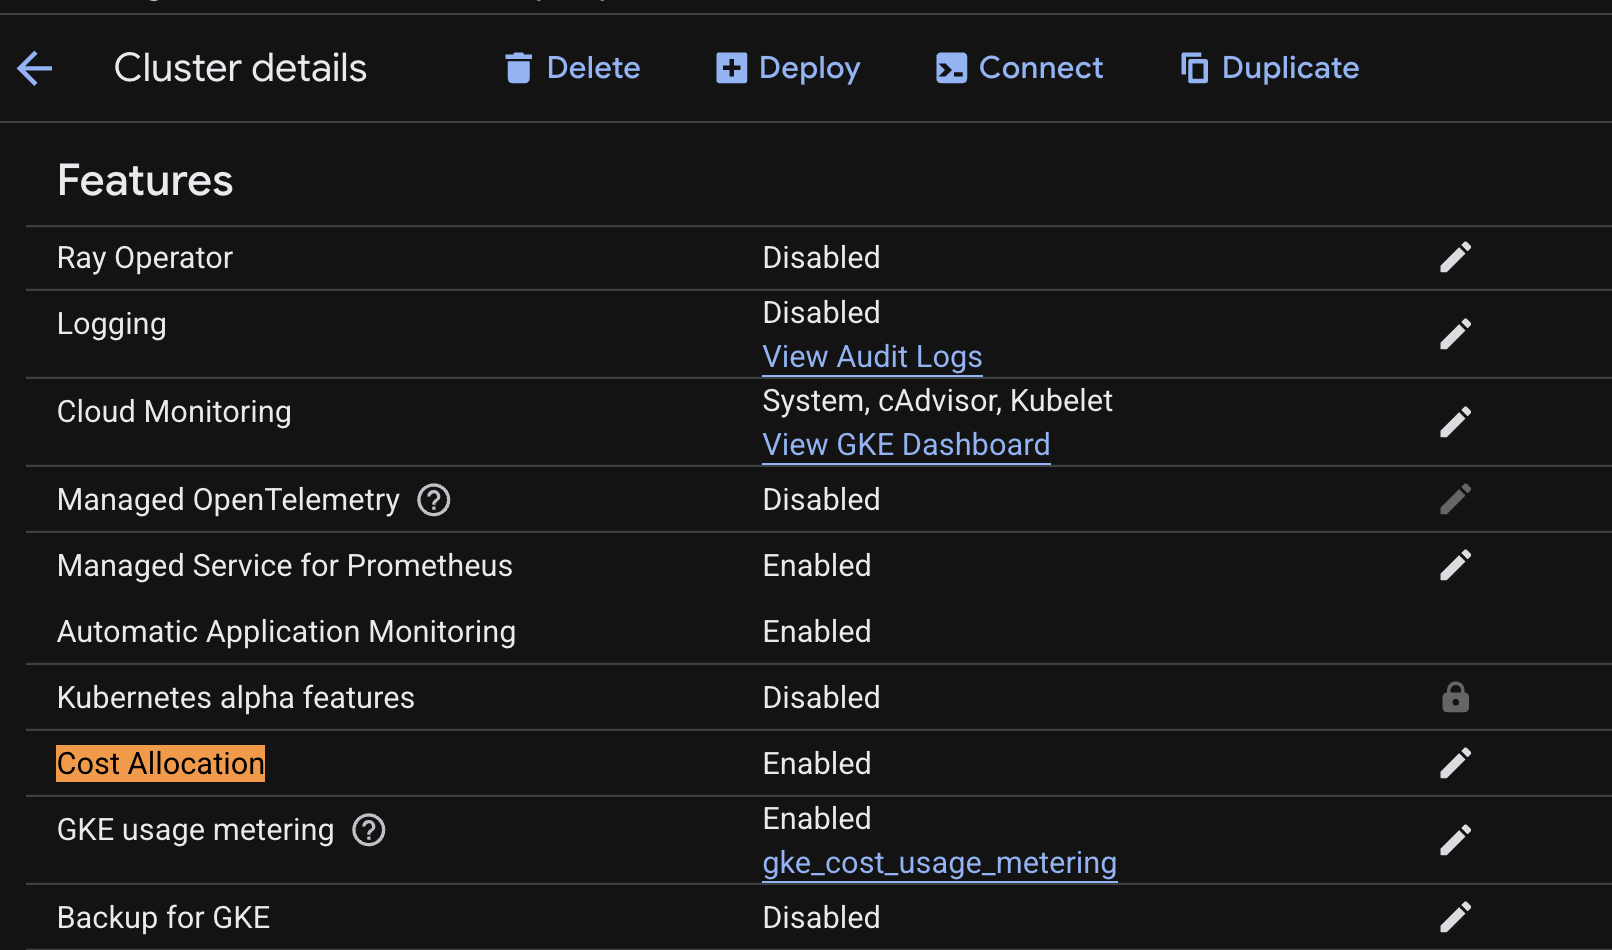Screen dimensions: 1612x950
Task: Edit the Logging setting pencil
Action: coord(1455,334)
